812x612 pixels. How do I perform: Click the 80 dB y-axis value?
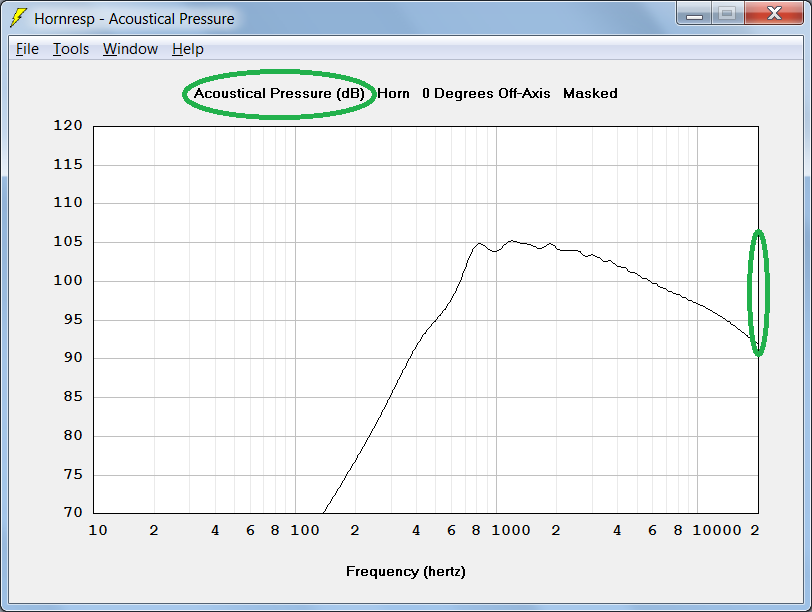coord(73,435)
